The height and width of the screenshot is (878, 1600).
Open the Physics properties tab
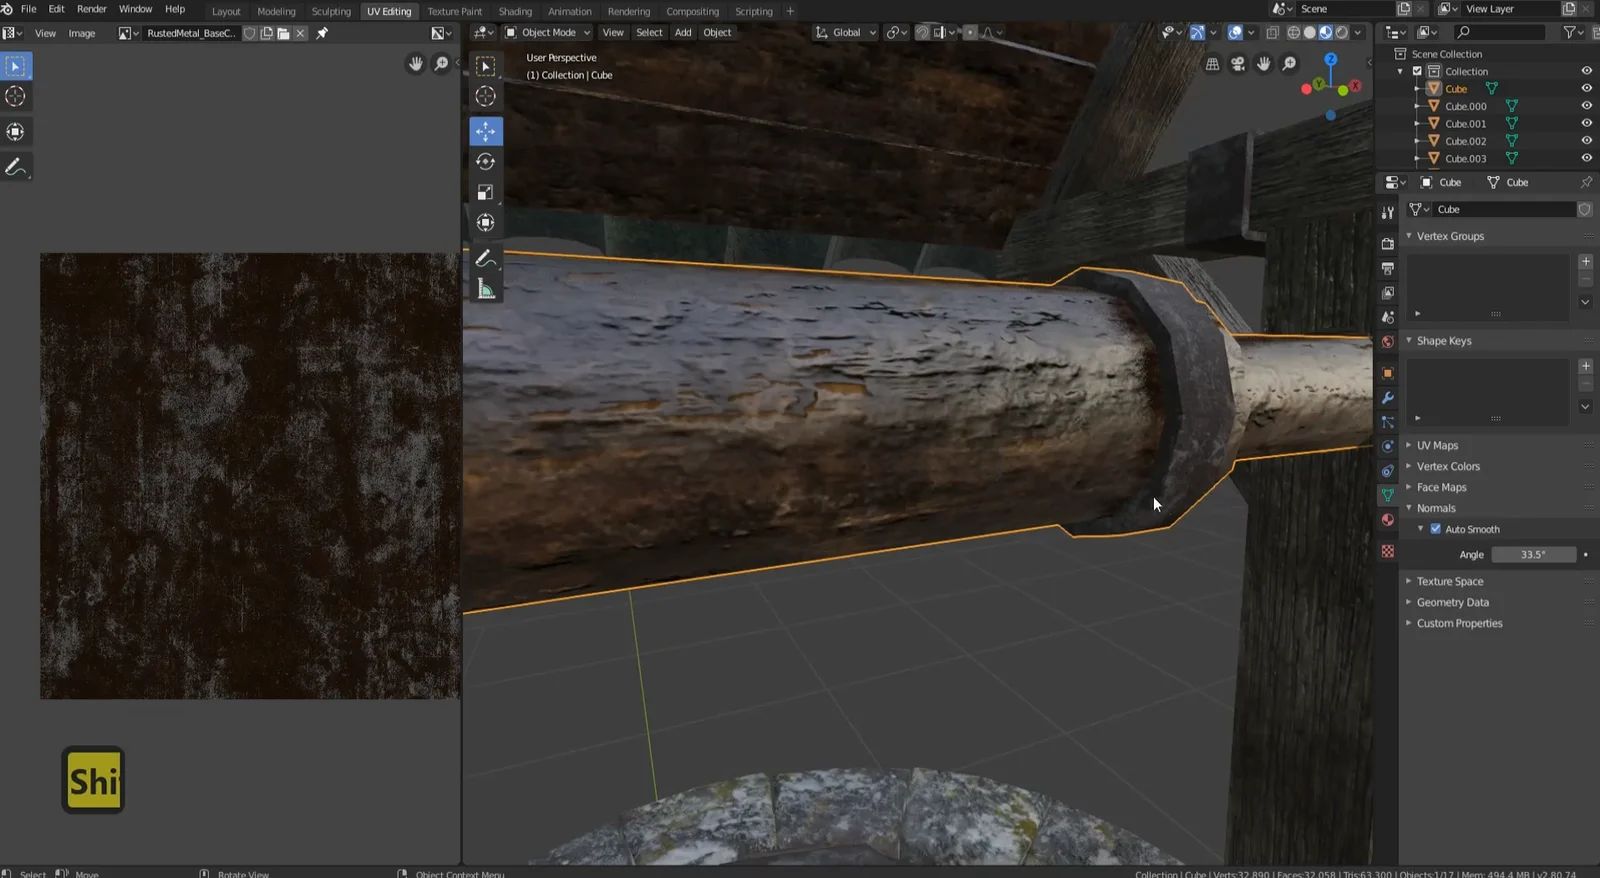[x=1388, y=446]
